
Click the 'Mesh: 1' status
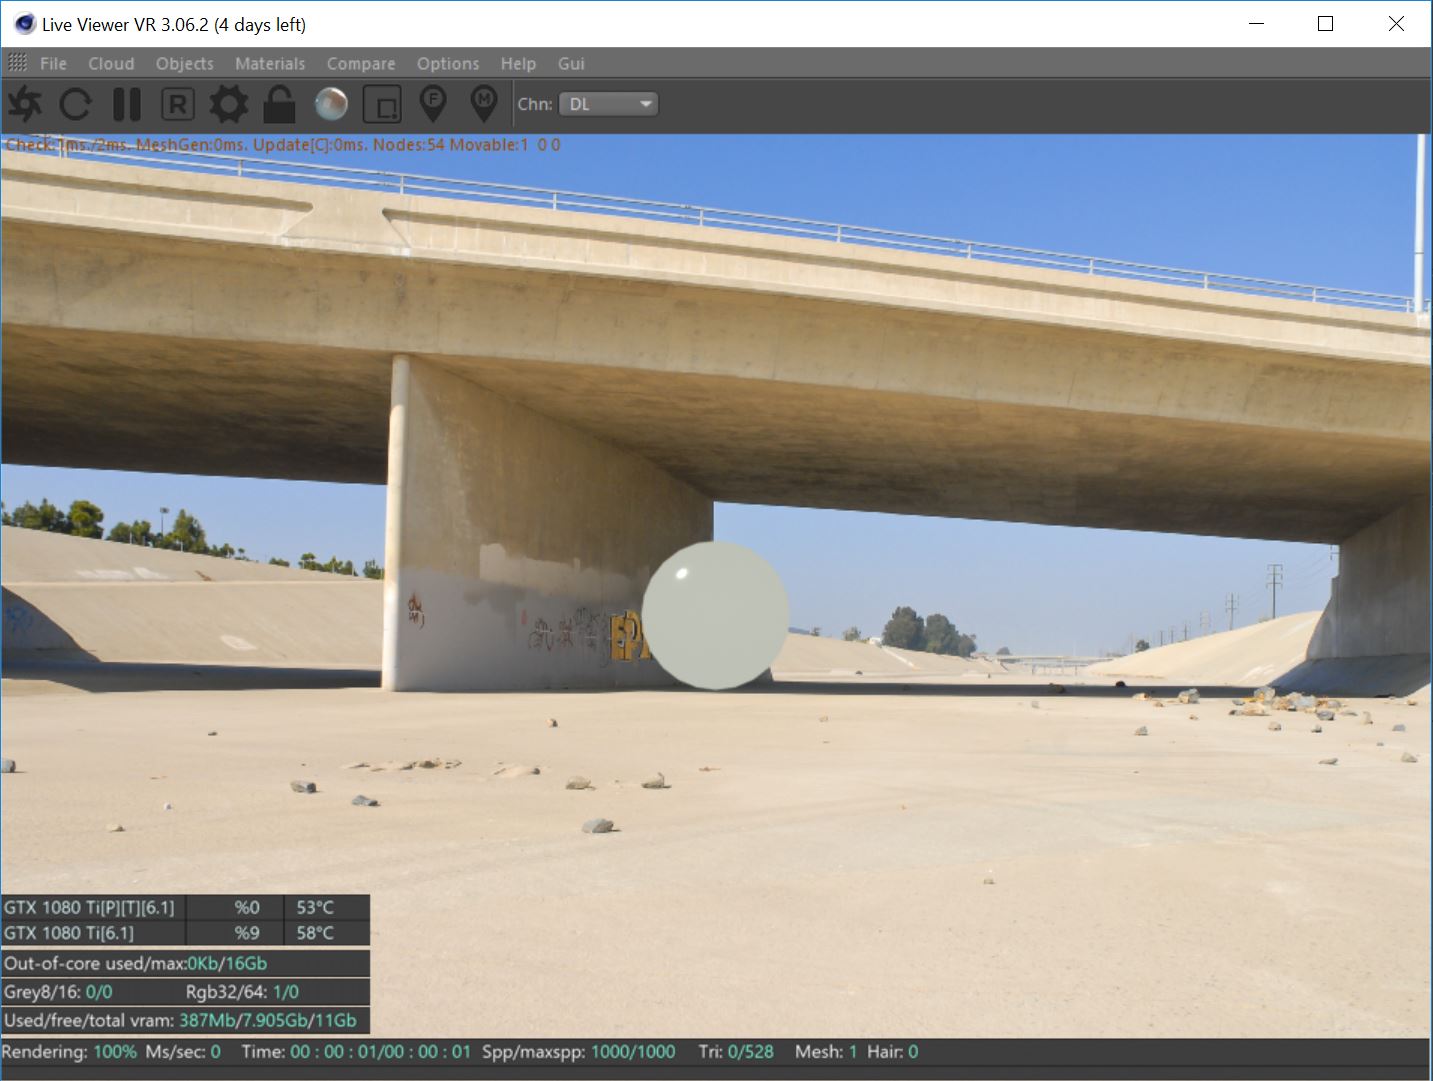click(826, 1052)
